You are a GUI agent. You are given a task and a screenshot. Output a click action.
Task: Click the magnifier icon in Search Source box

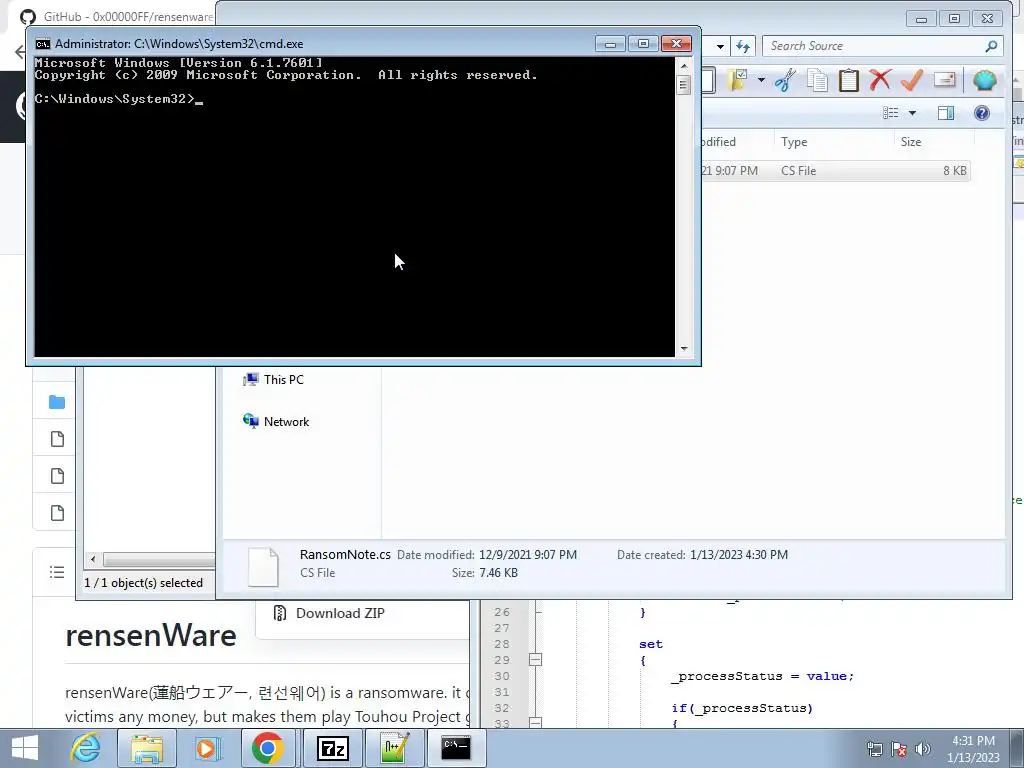pyautogui.click(x=991, y=46)
